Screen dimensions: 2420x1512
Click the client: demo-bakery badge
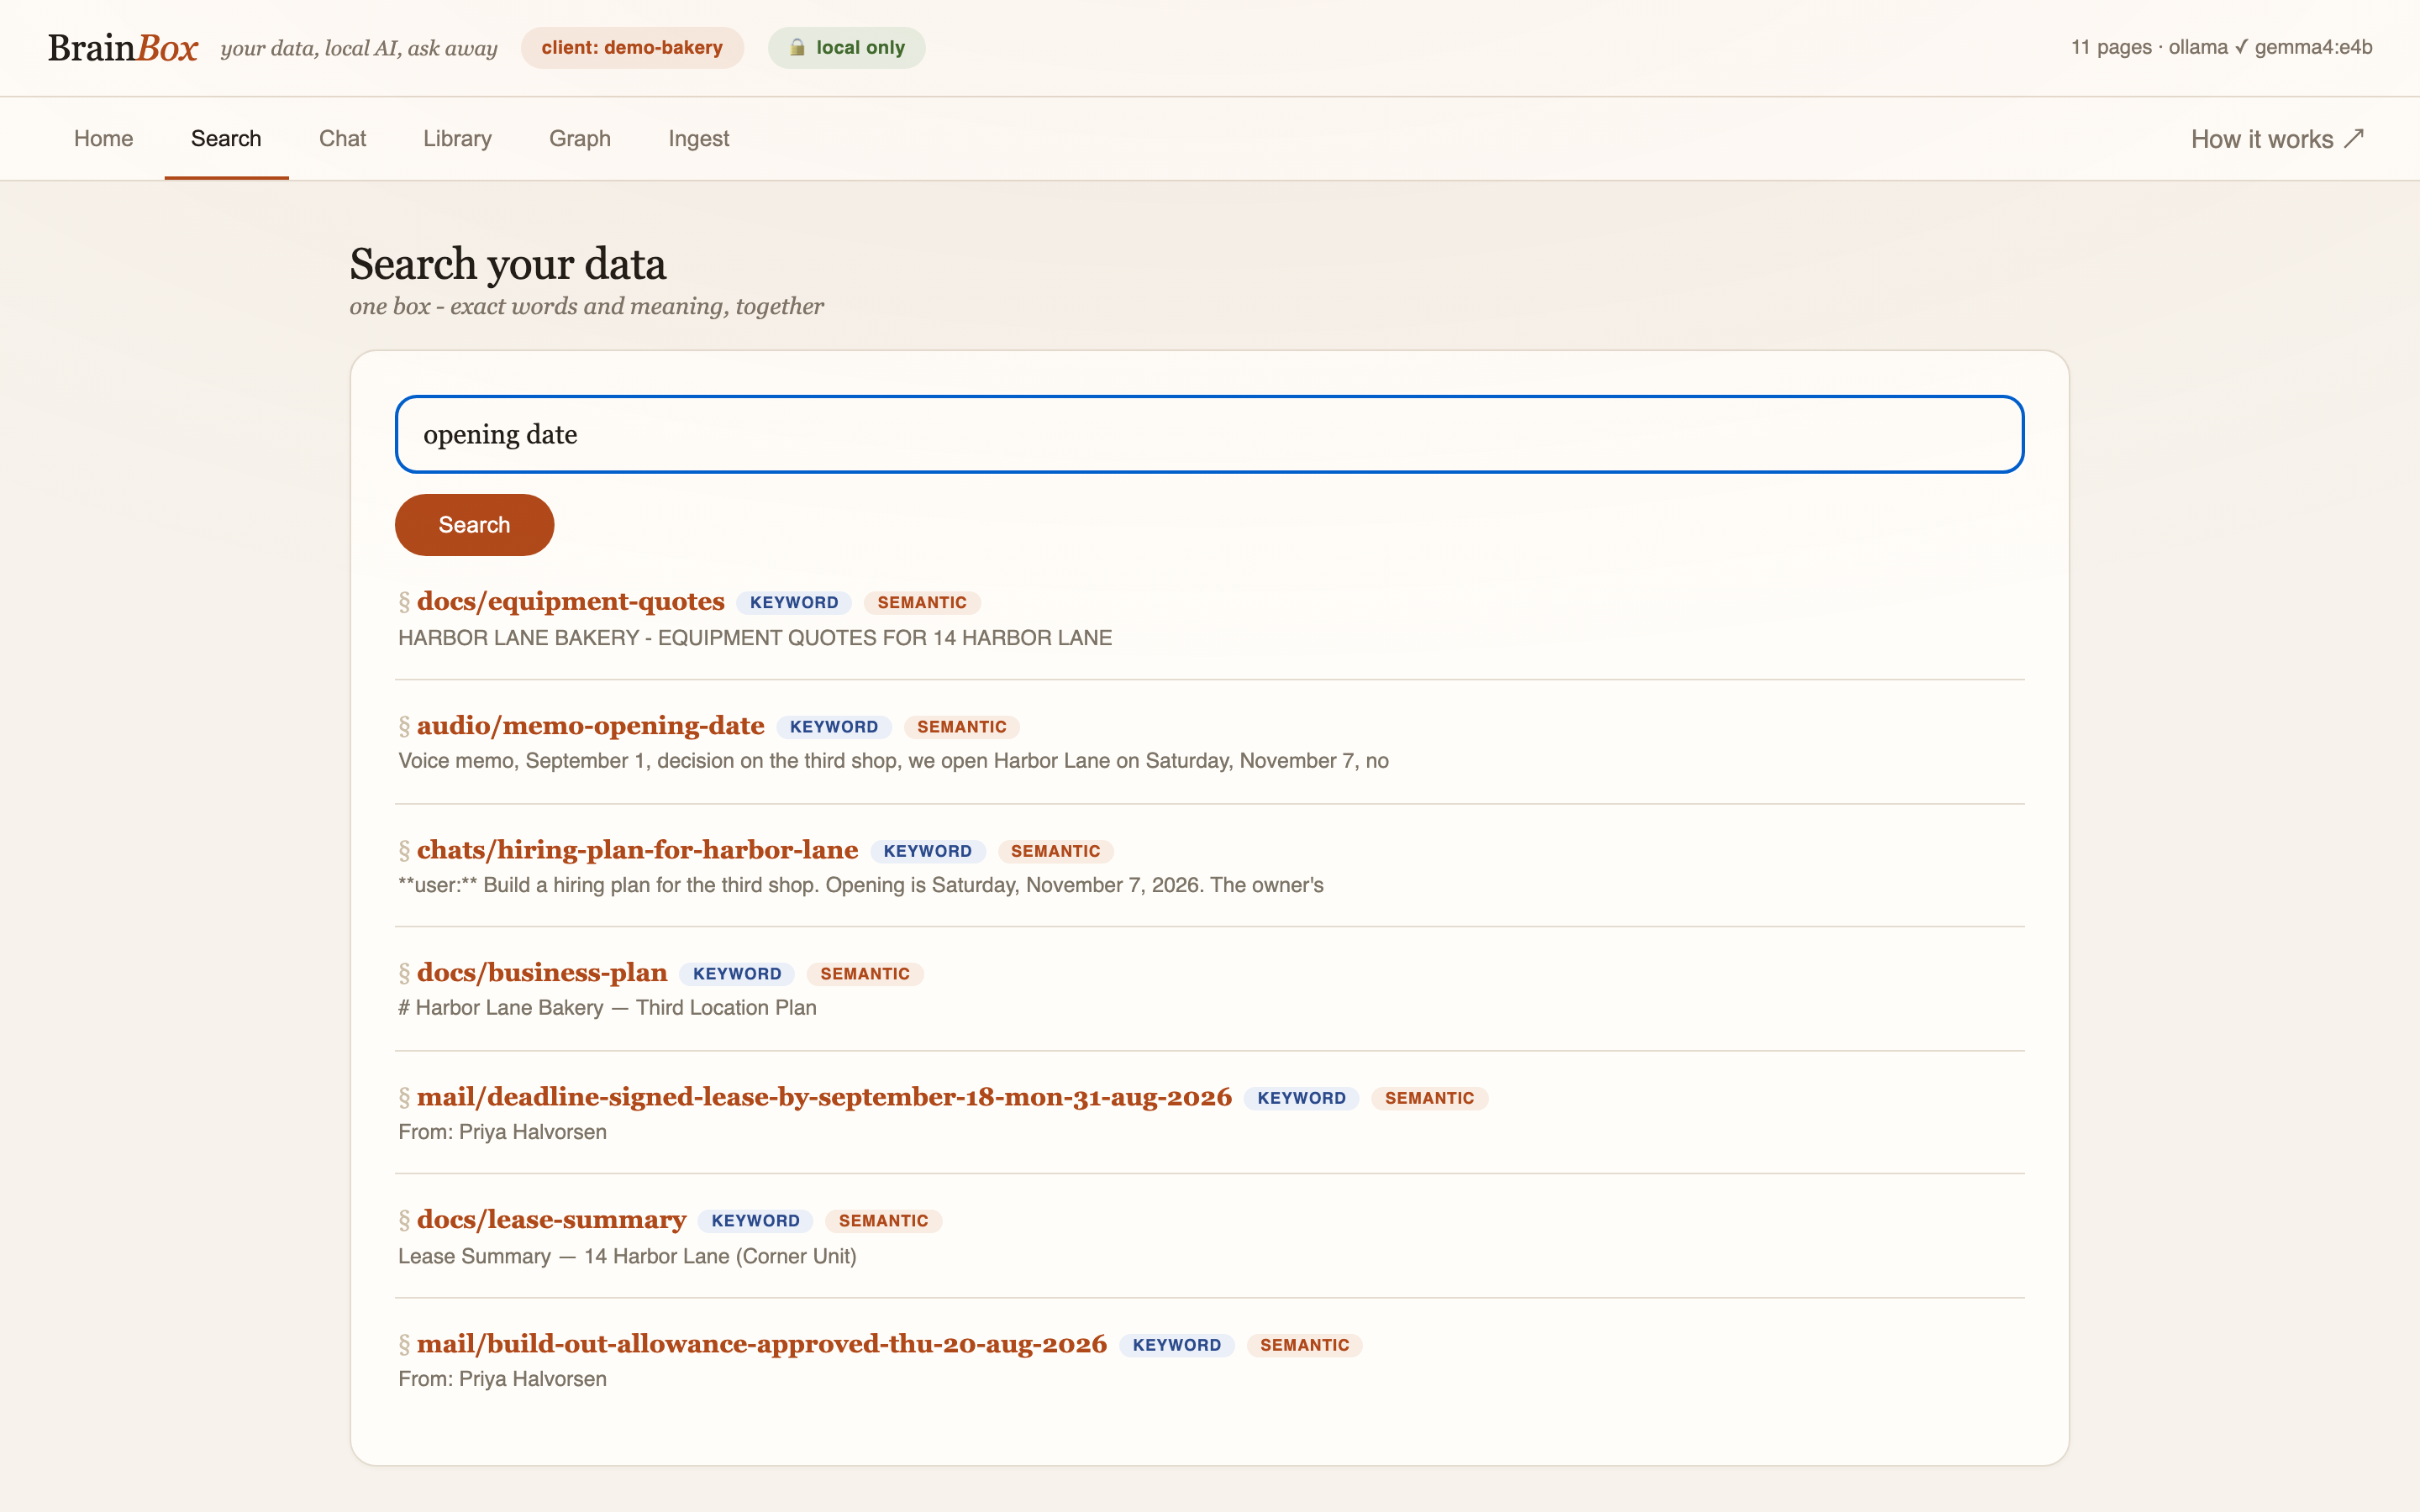(x=632, y=47)
